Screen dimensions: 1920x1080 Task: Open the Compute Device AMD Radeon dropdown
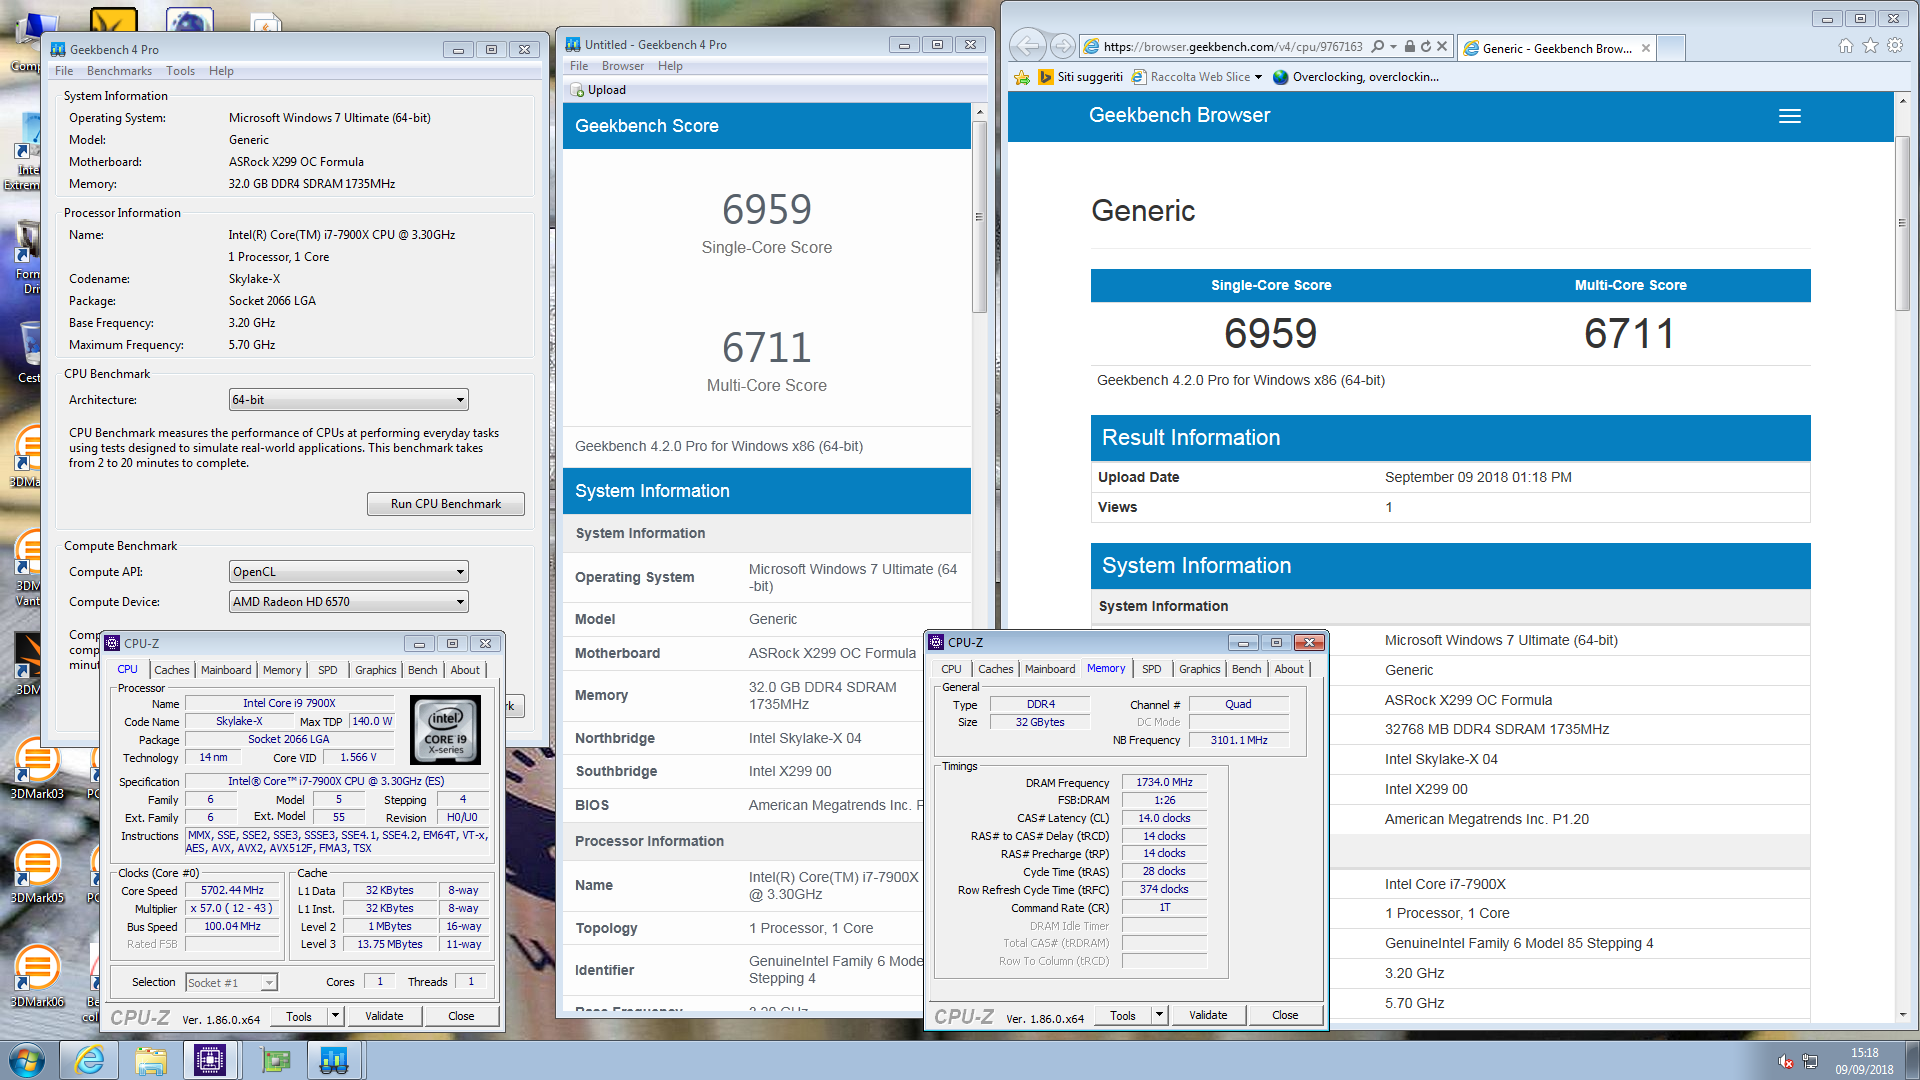pos(348,602)
